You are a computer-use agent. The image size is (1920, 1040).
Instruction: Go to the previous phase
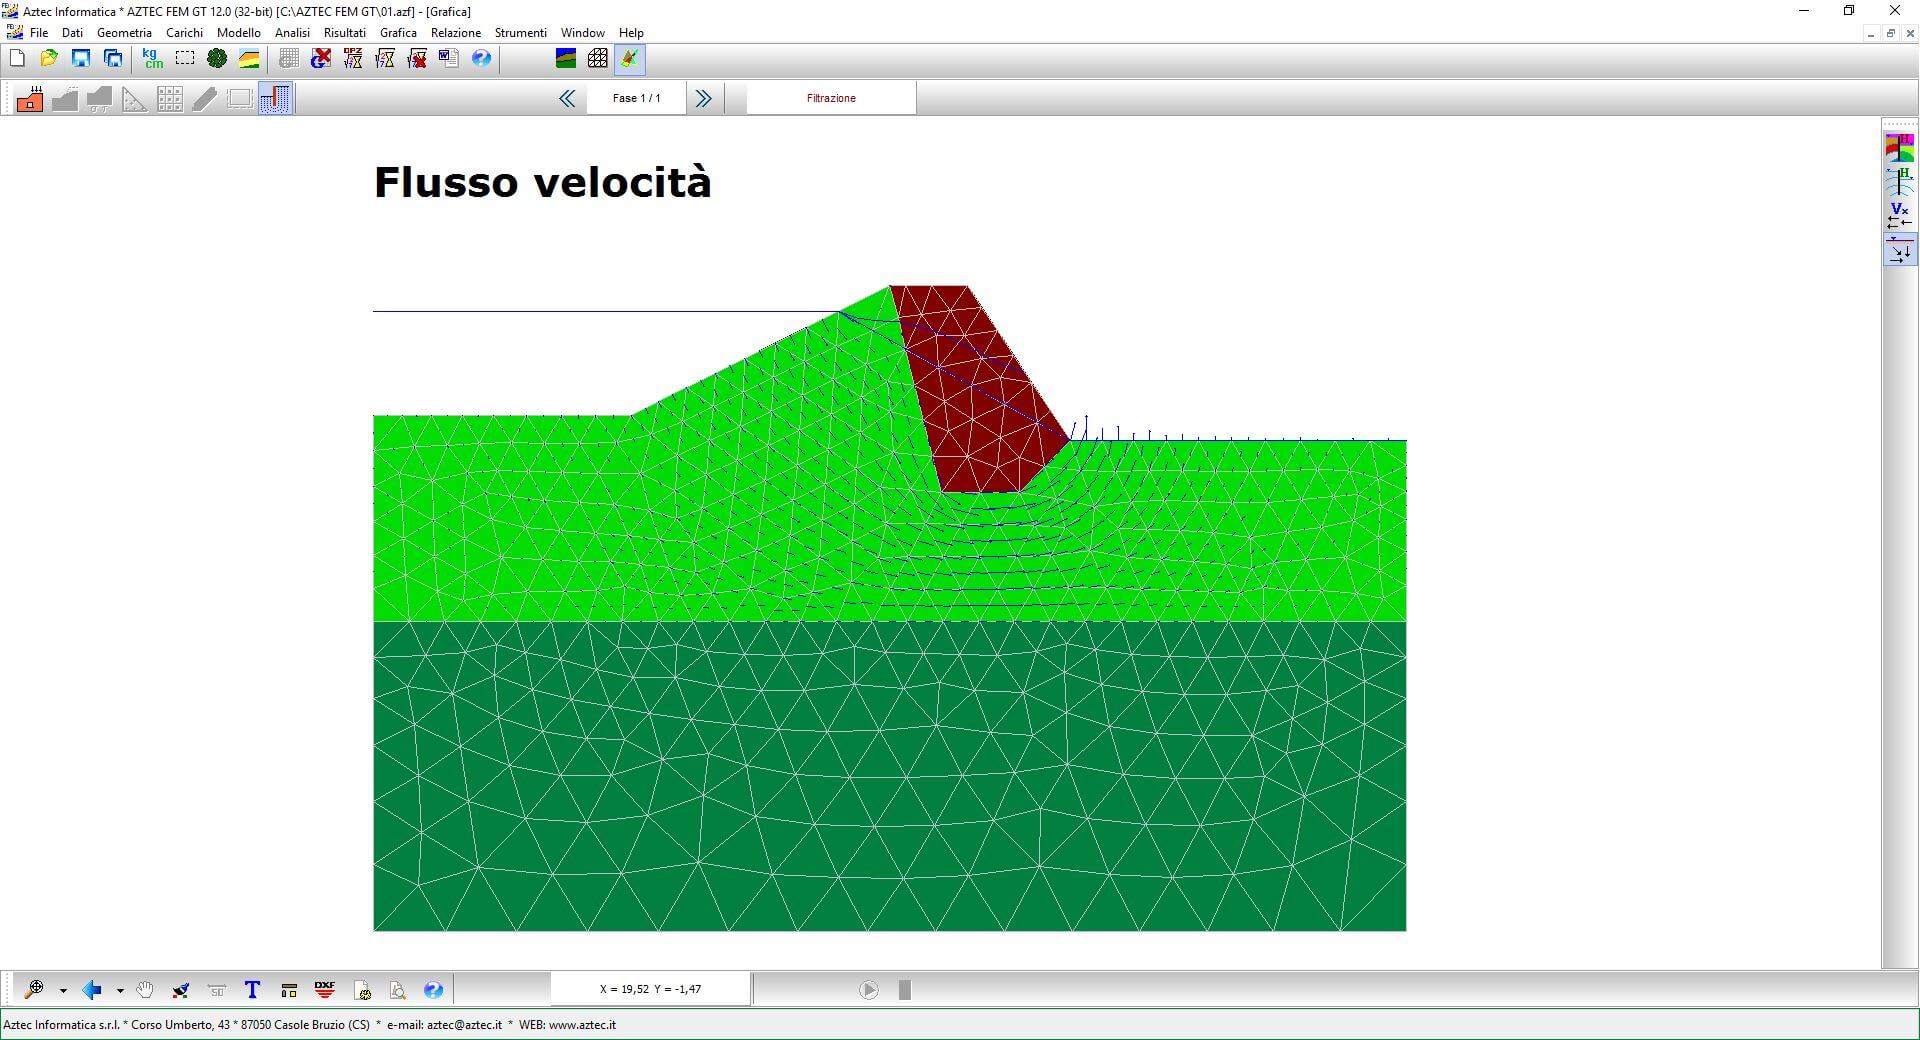point(567,98)
